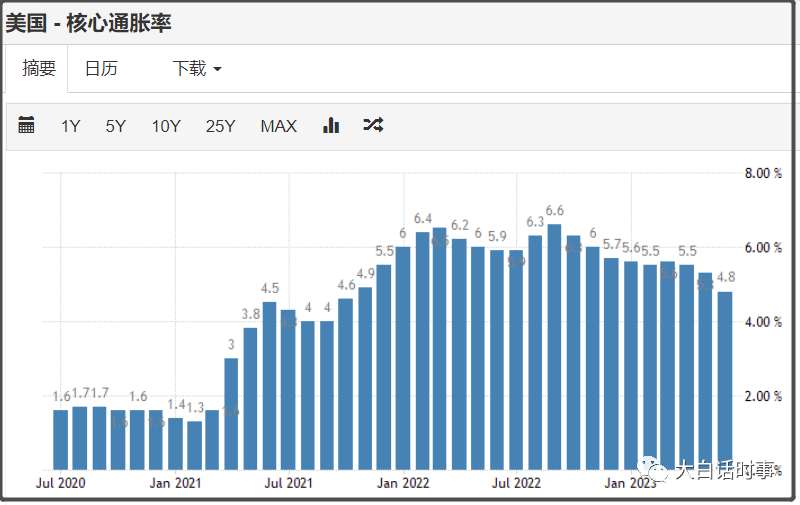The width and height of the screenshot is (800, 505).
Task: Select the 10Y time range
Action: tap(166, 126)
